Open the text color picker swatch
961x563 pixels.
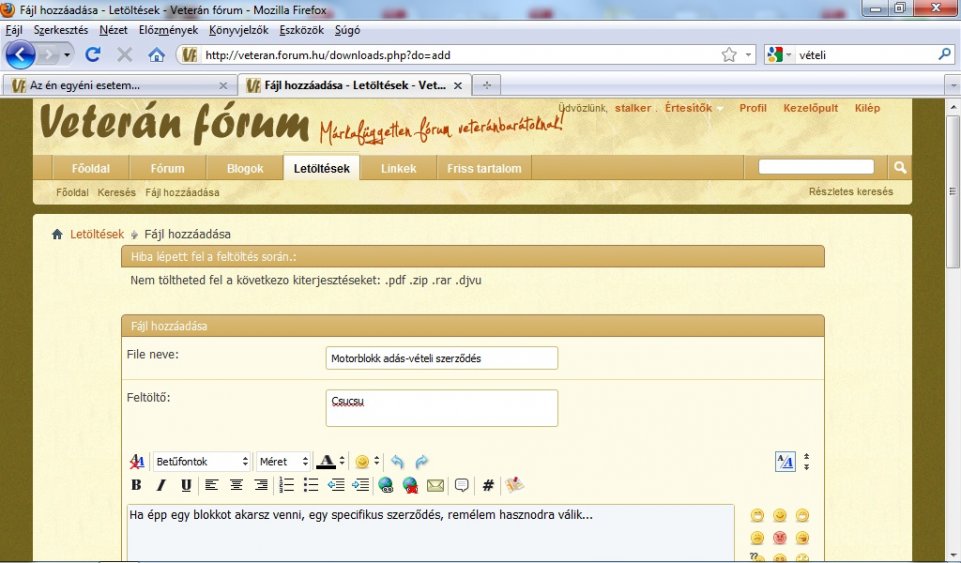click(326, 462)
